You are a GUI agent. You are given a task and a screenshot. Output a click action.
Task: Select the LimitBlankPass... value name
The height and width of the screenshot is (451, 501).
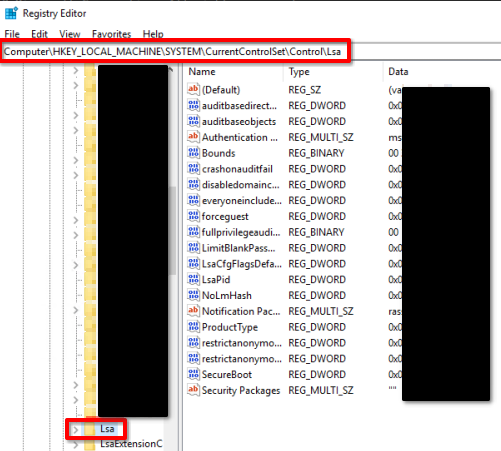(x=238, y=248)
